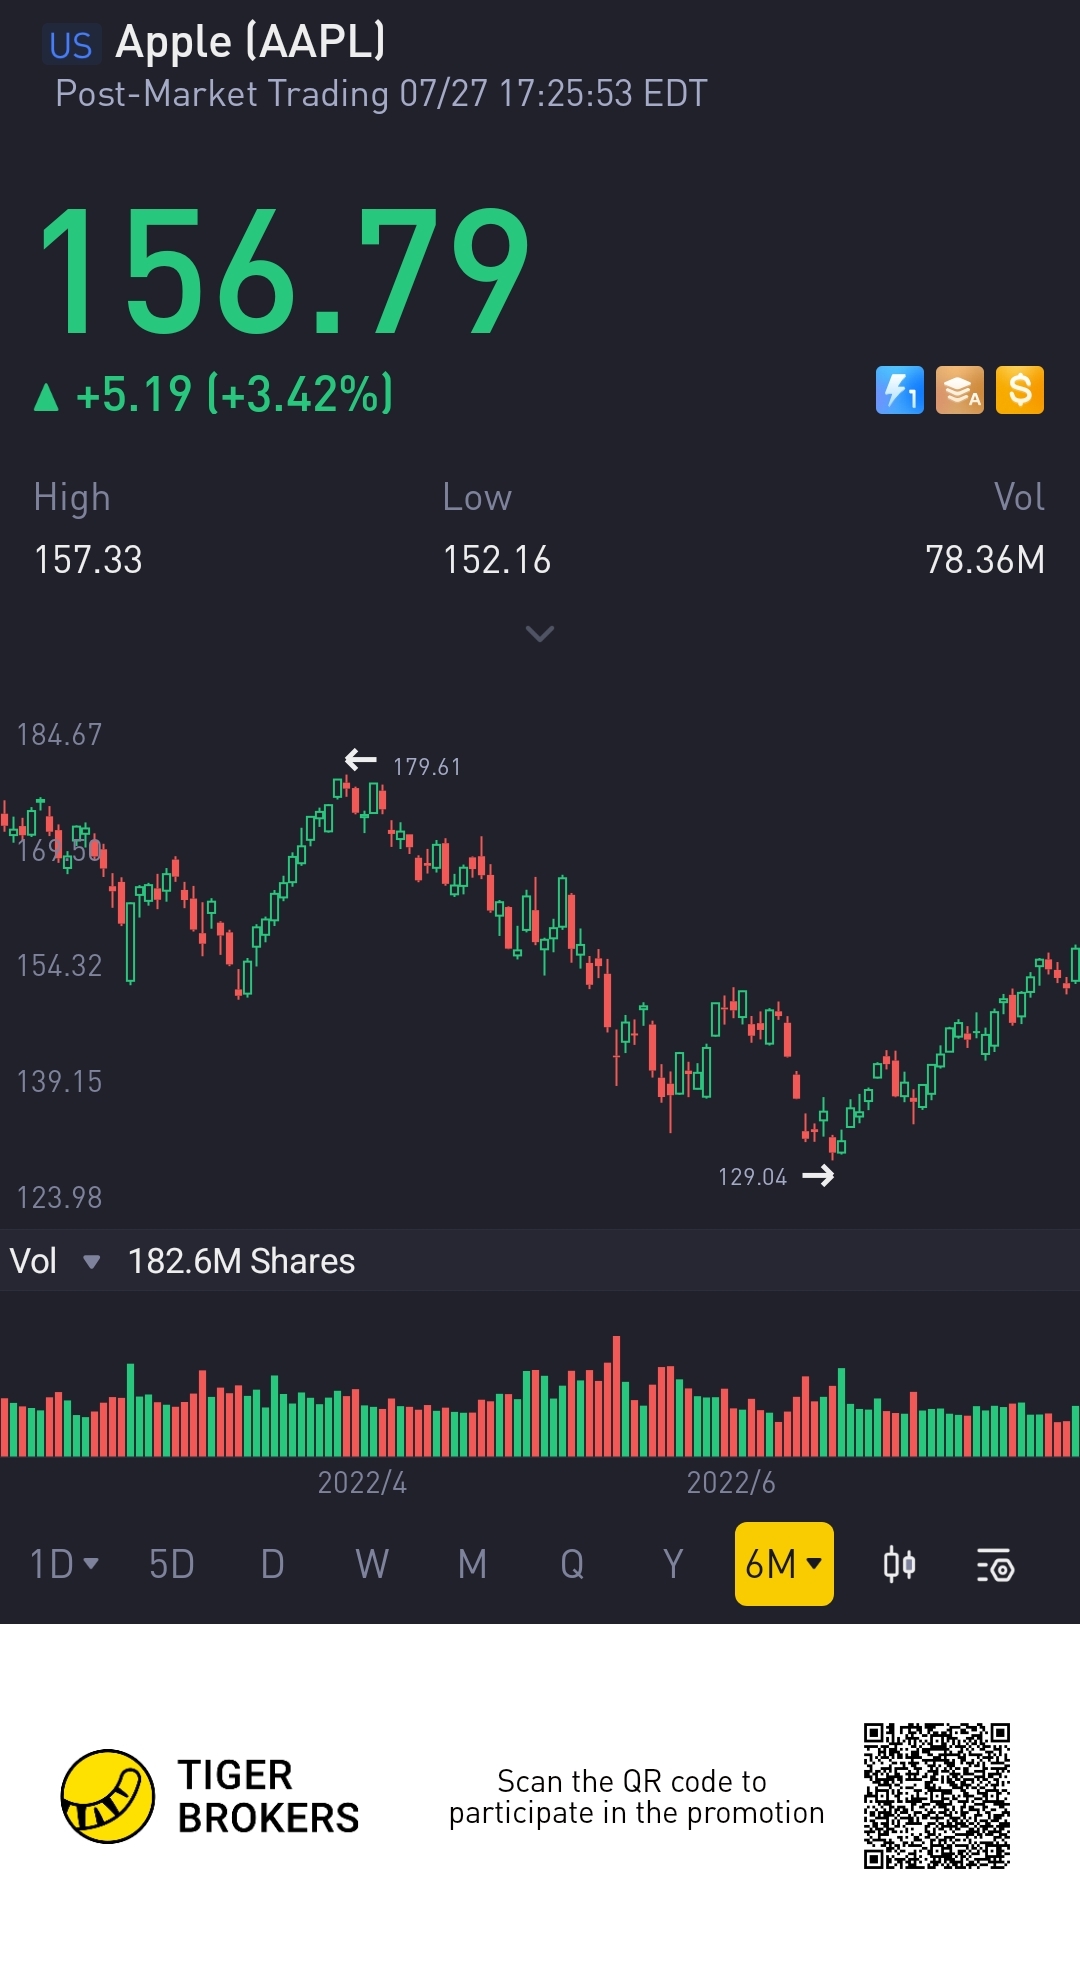The height and width of the screenshot is (1969, 1080).
Task: Select the M monthly chart tab
Action: click(x=472, y=1564)
